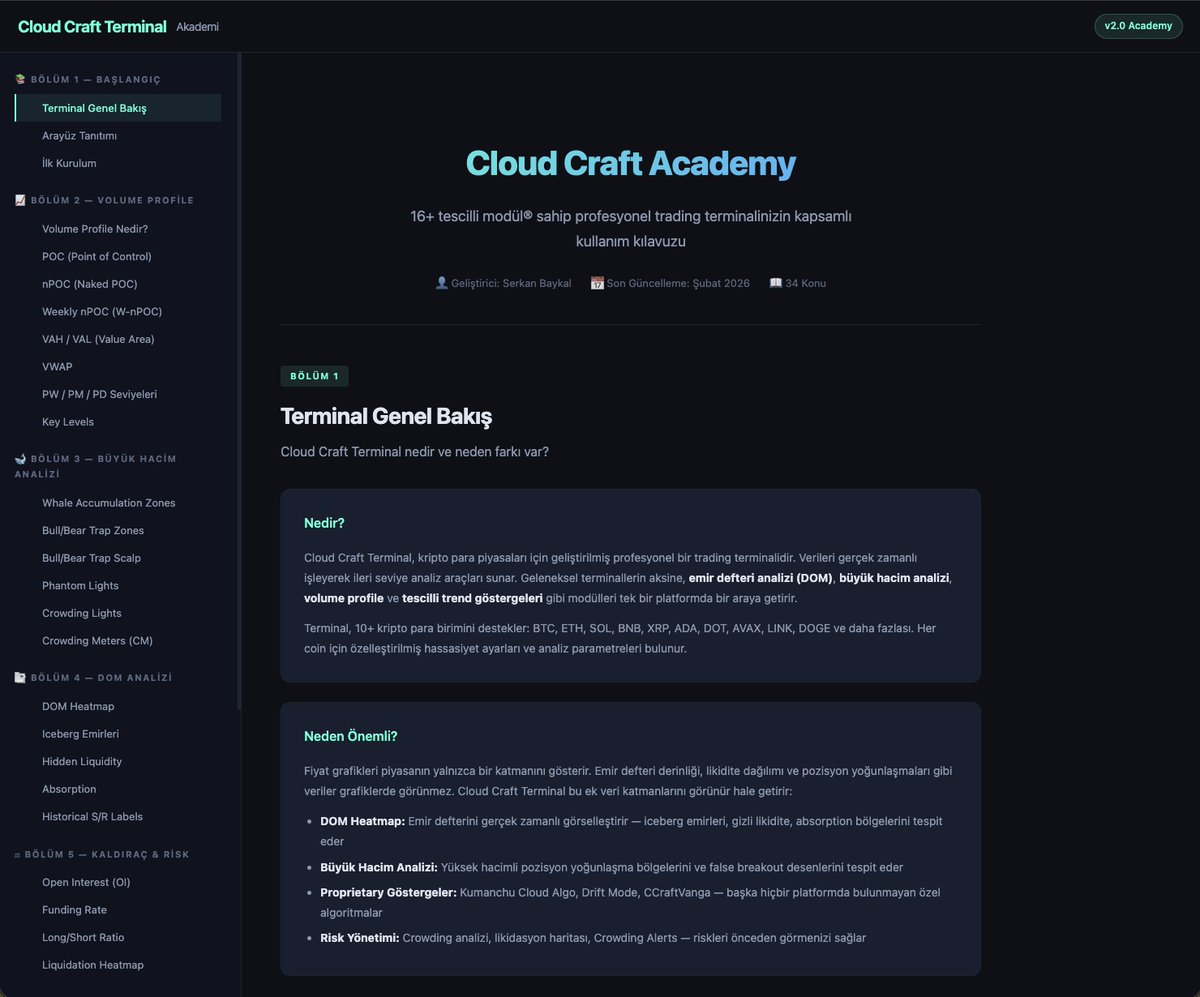Click the Cloud Craft Terminal logo title
Screen dimensions: 1200x997
pyautogui.click(x=92, y=27)
